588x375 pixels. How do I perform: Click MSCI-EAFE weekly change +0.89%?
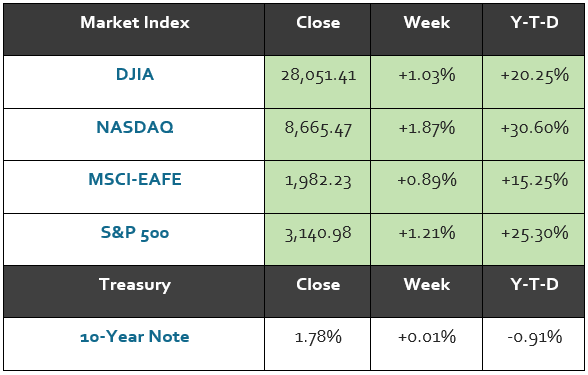(427, 180)
